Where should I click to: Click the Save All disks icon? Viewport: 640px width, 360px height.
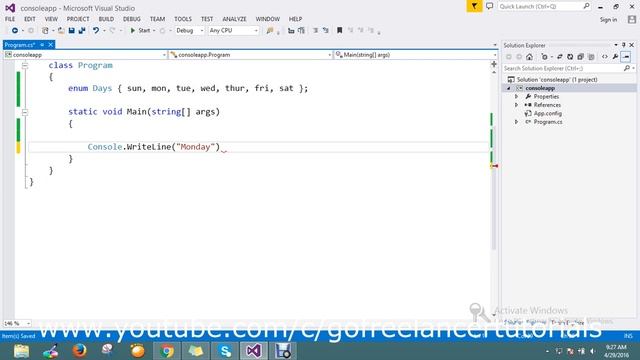[82, 31]
